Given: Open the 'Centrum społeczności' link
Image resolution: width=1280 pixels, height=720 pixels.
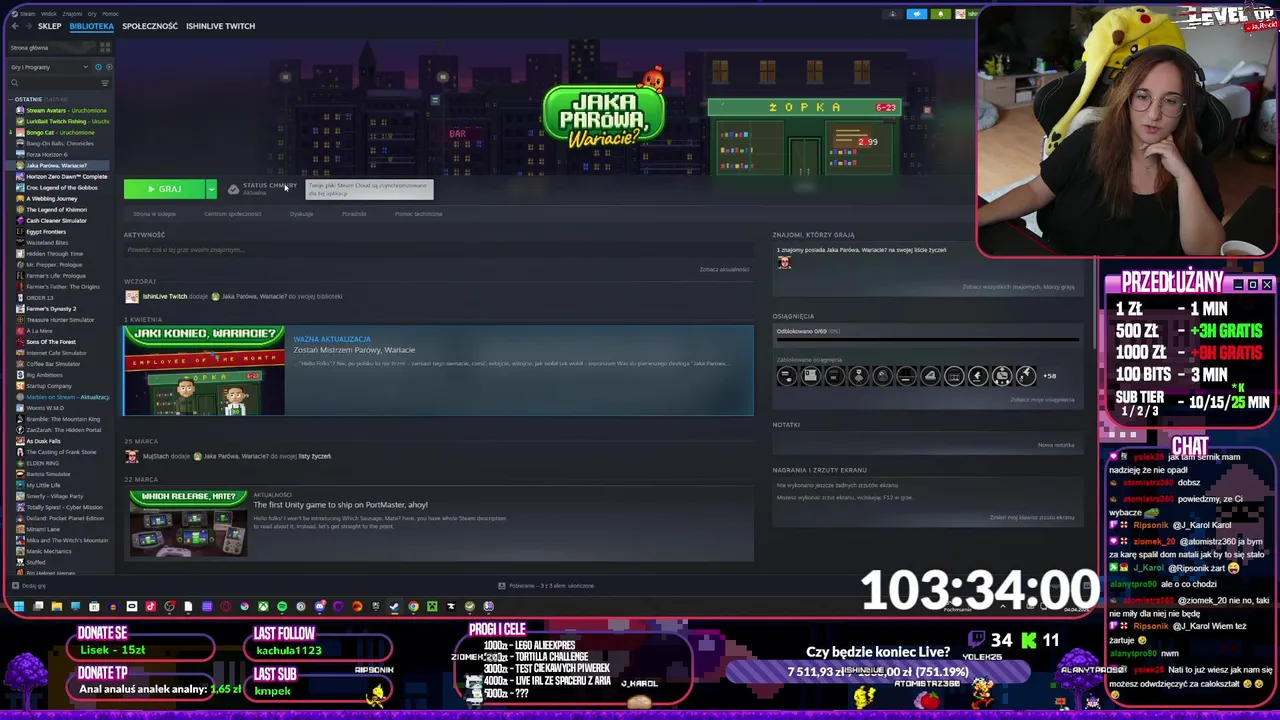Looking at the screenshot, I should coord(232,214).
